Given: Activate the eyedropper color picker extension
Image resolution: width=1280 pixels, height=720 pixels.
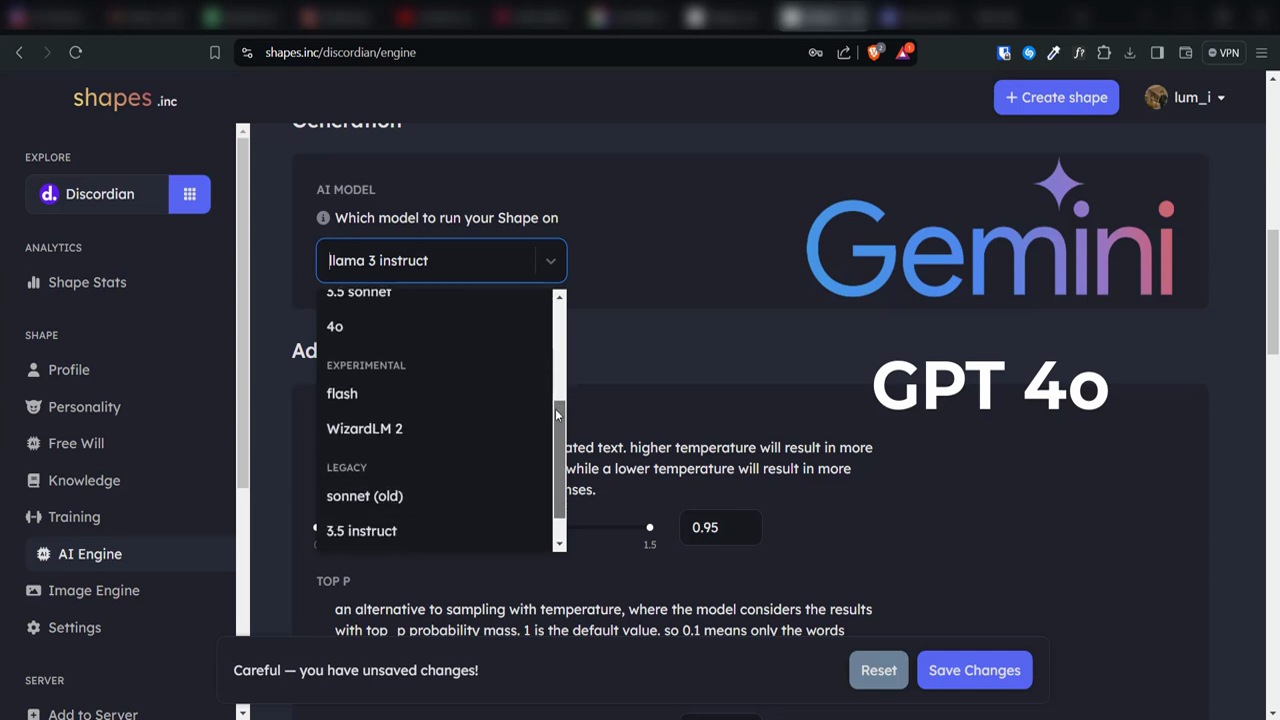Looking at the screenshot, I should click(x=1053, y=53).
